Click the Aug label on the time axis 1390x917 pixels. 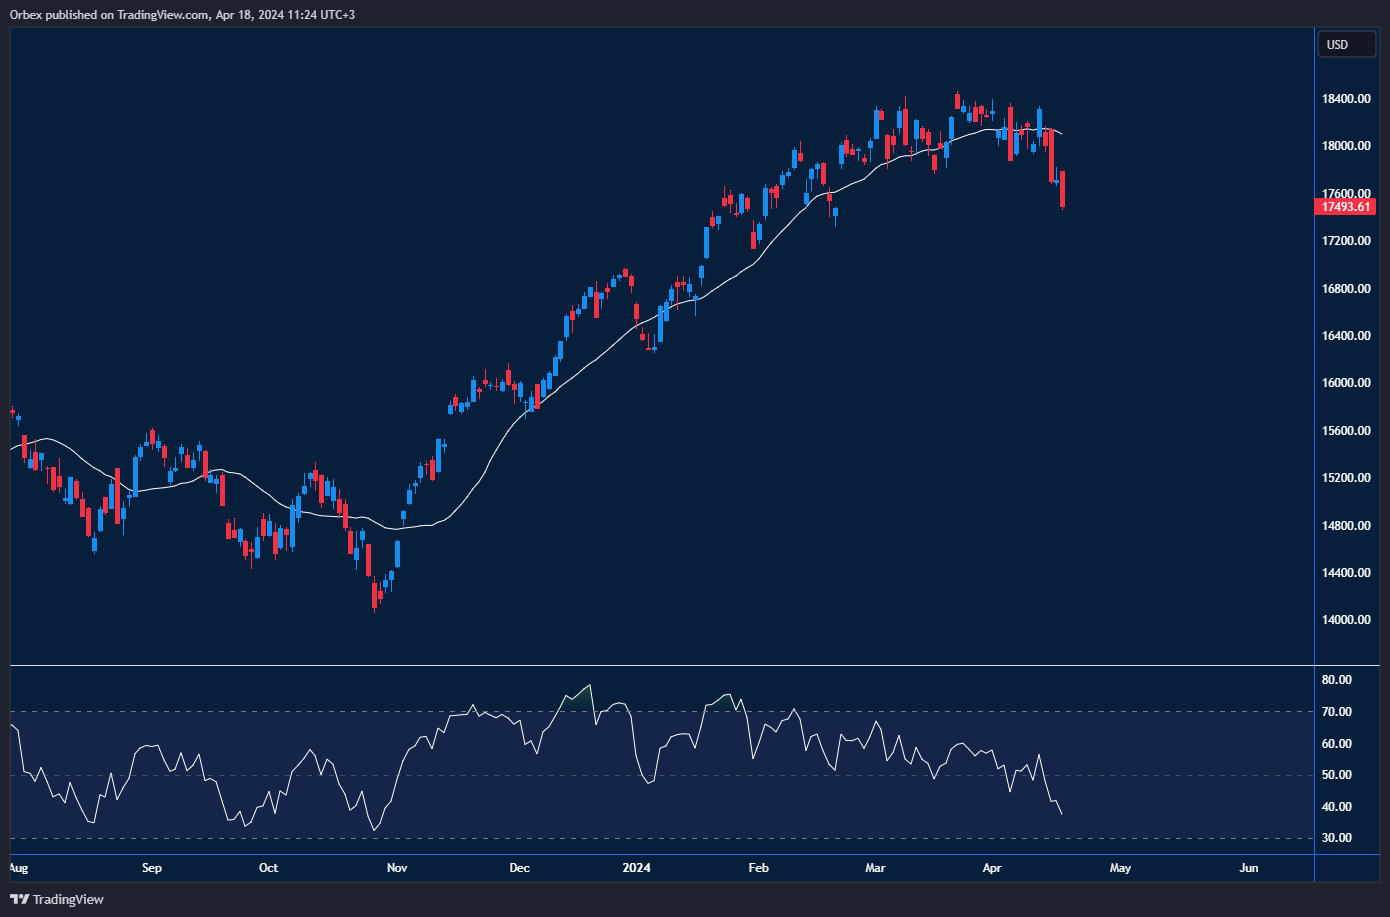click(18, 868)
